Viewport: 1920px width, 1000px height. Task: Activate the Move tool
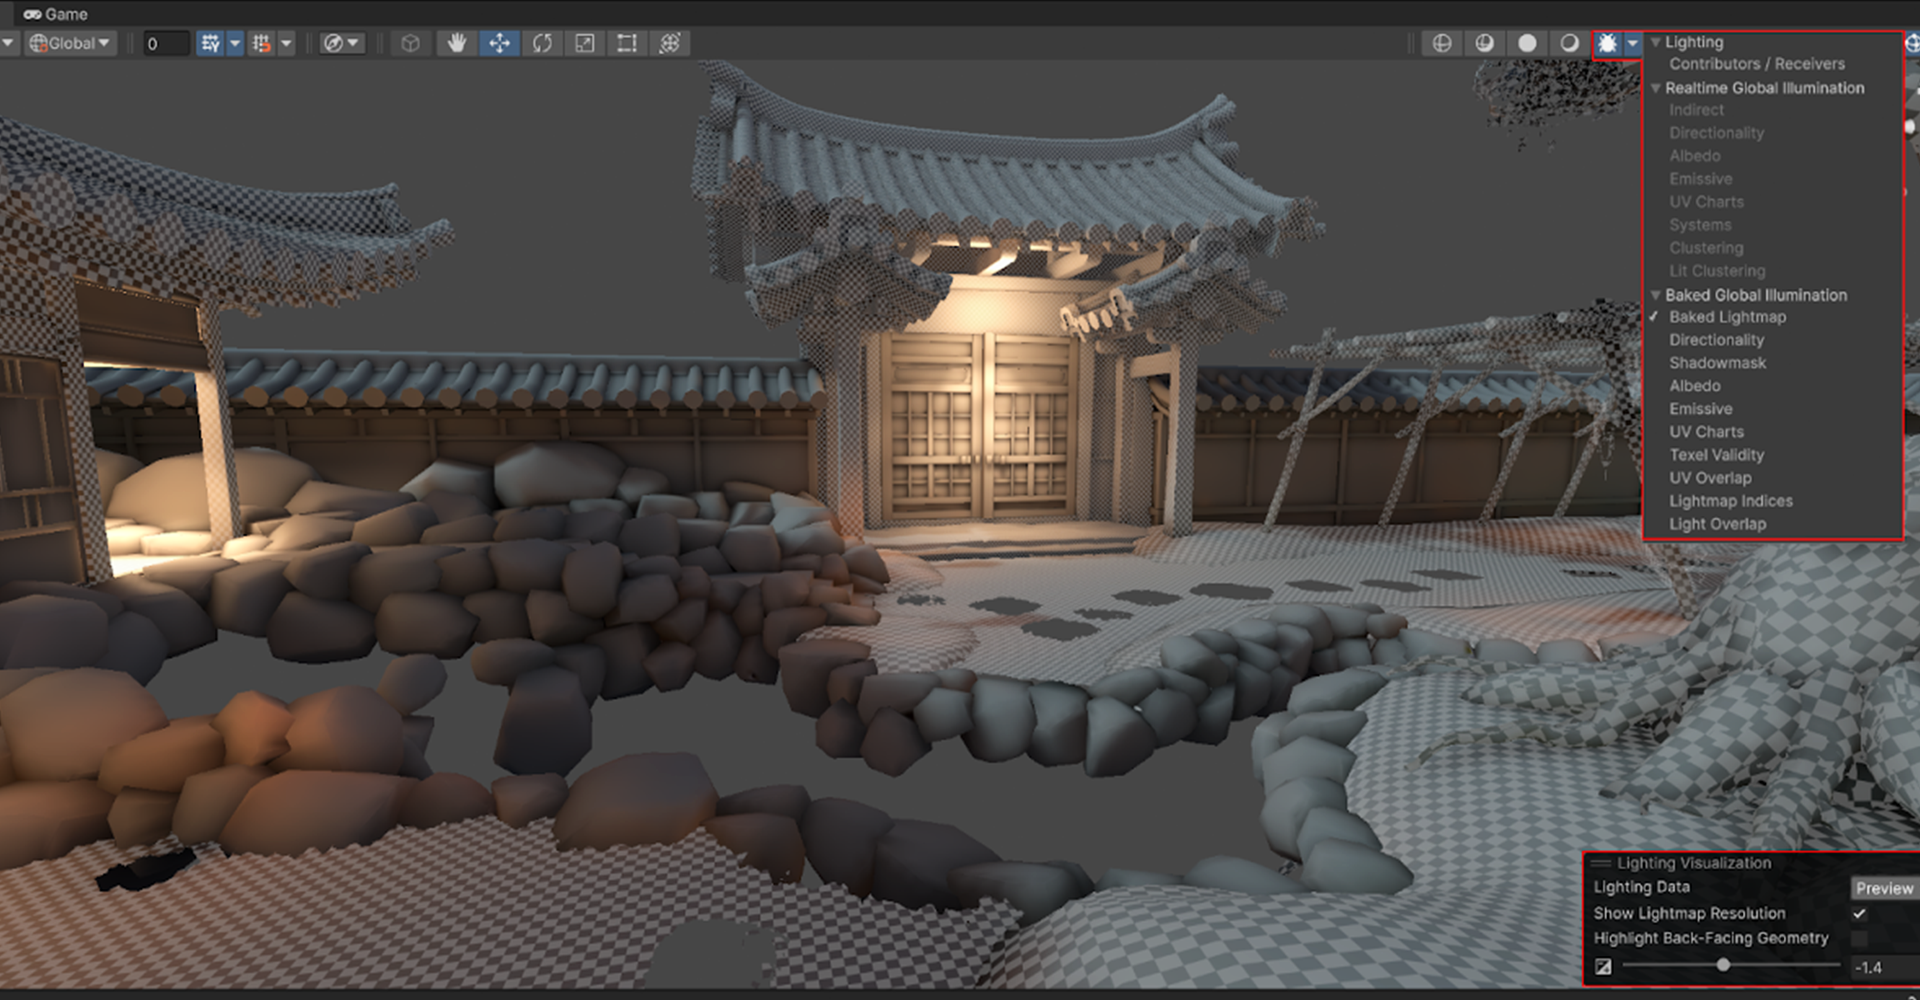click(499, 43)
